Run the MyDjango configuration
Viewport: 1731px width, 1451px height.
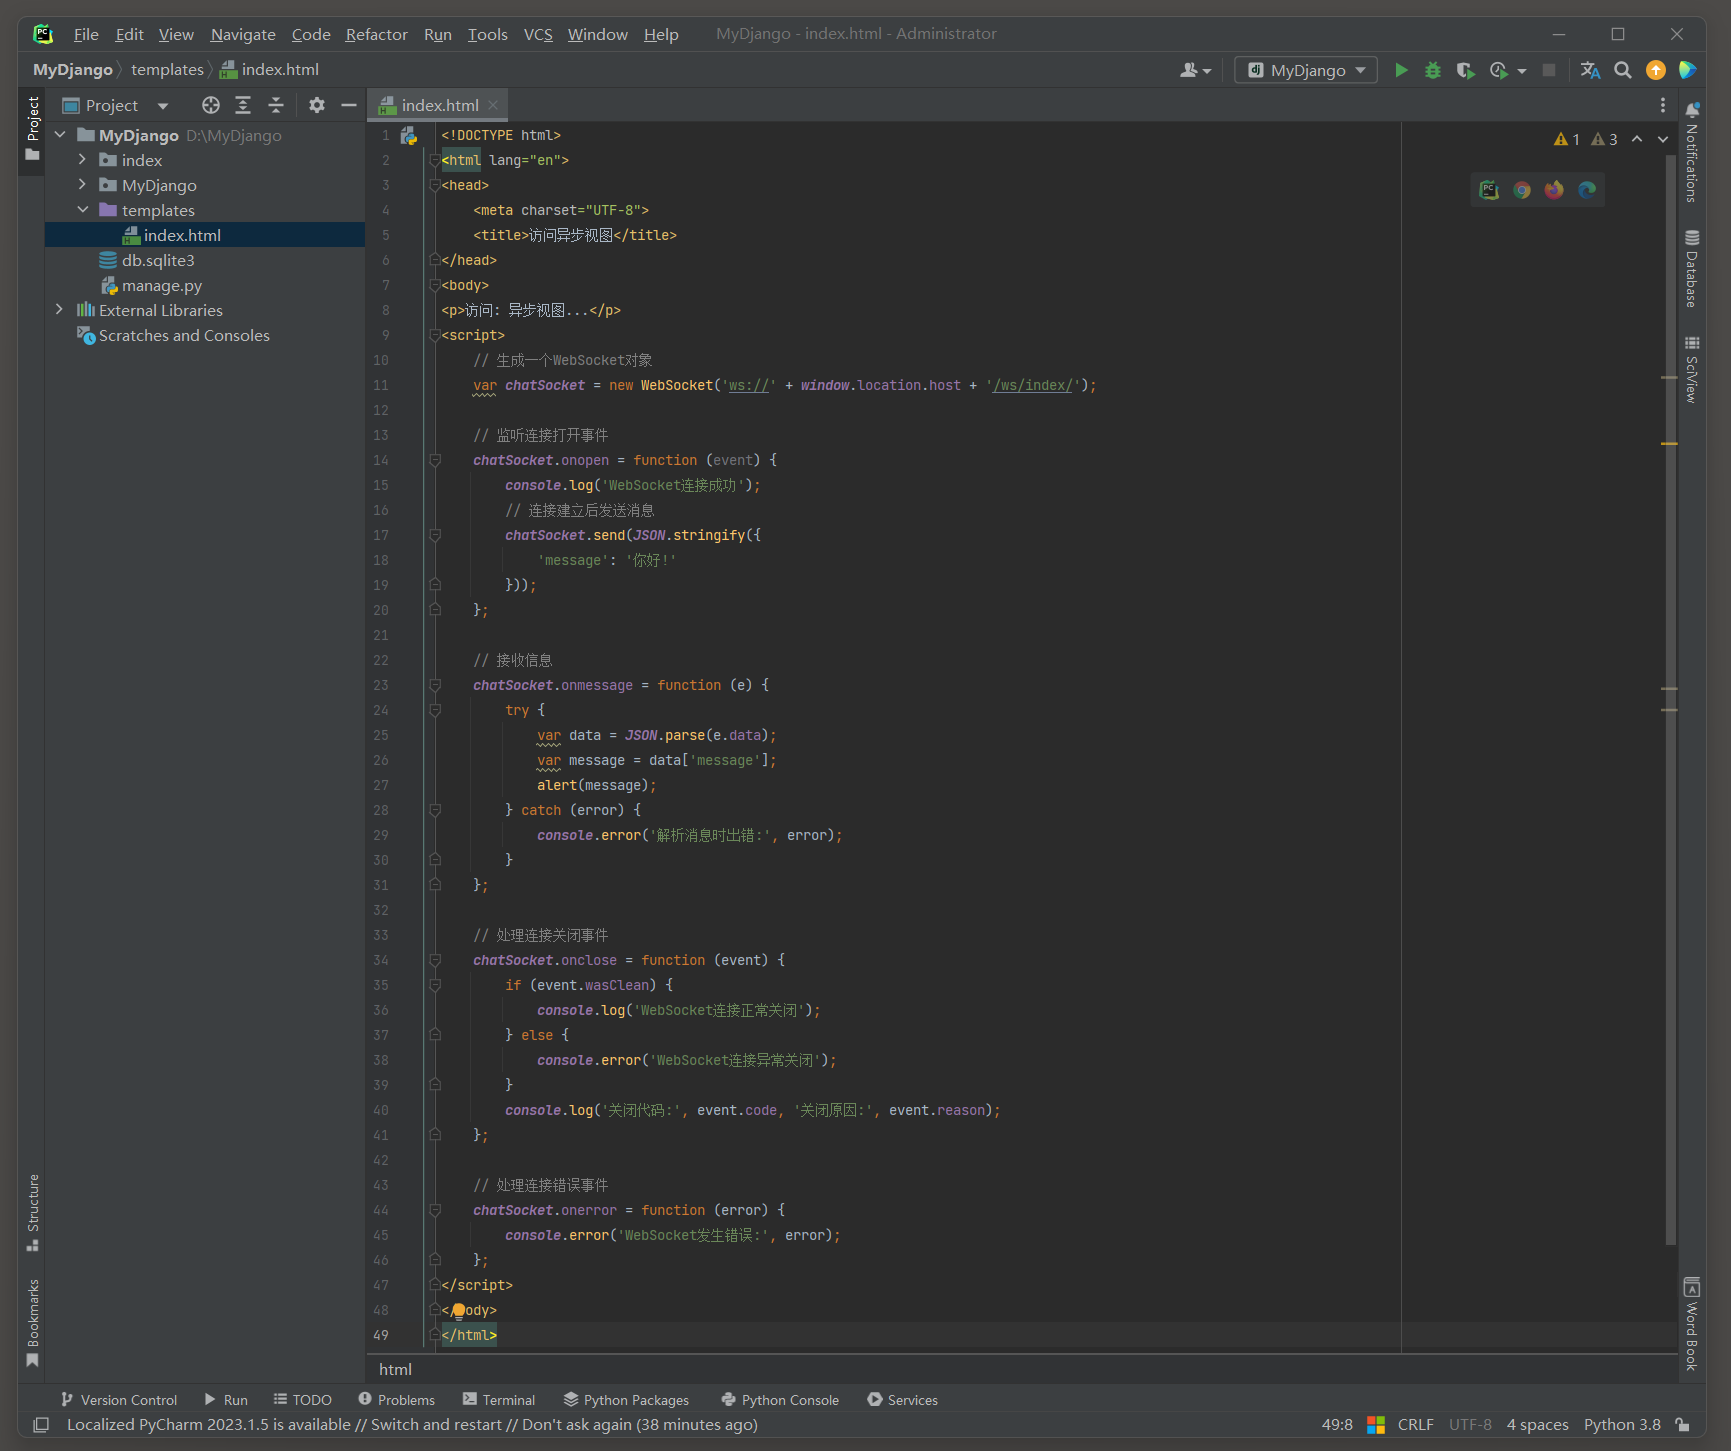point(1401,70)
